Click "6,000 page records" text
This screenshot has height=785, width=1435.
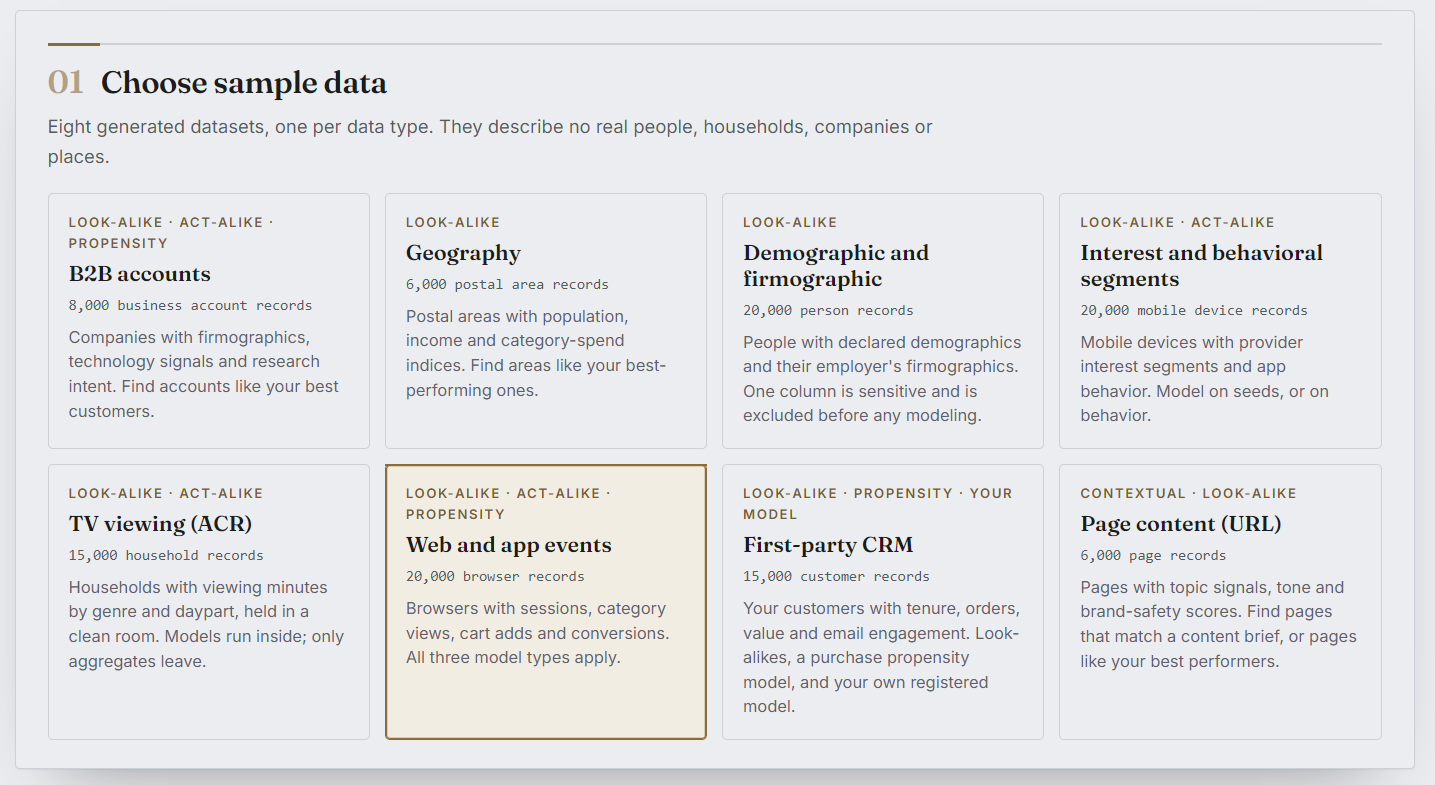click(x=1153, y=556)
